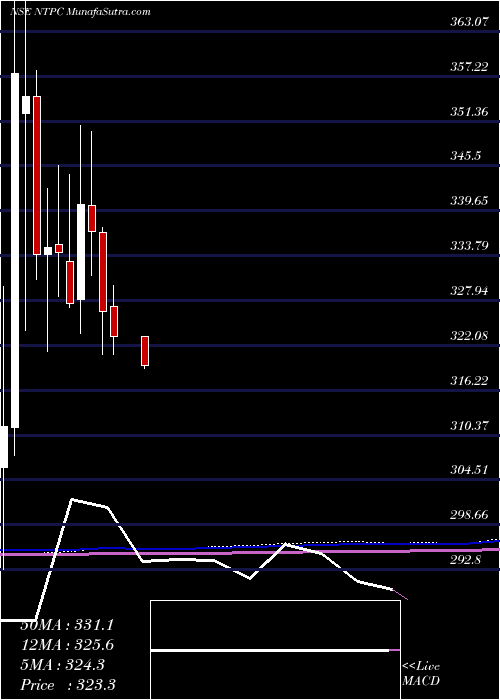Click the <<Live MACD label
The image size is (500, 700).
click(421, 675)
